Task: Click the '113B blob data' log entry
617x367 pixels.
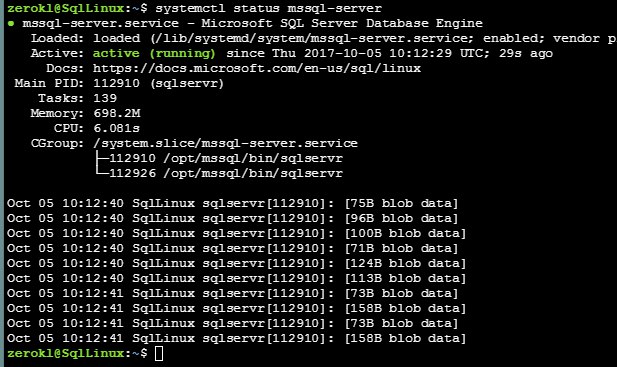Action: click(405, 278)
